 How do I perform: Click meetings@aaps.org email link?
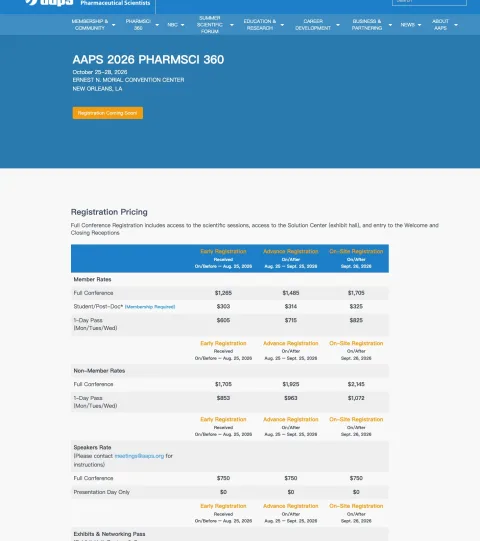(x=139, y=456)
